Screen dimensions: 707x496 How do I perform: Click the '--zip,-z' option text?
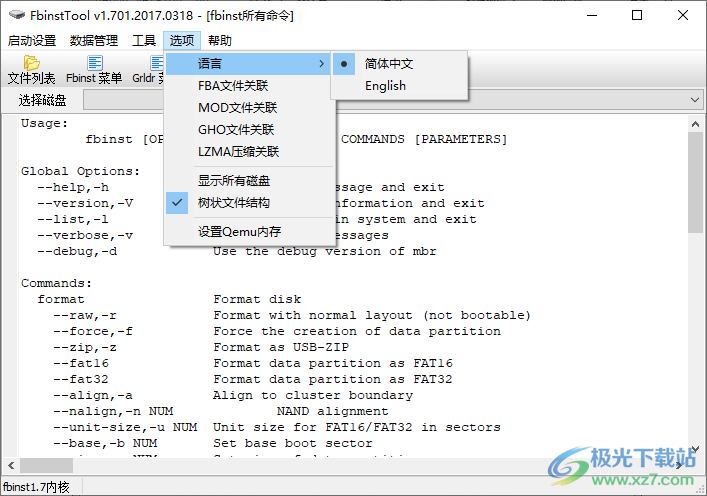click(85, 348)
